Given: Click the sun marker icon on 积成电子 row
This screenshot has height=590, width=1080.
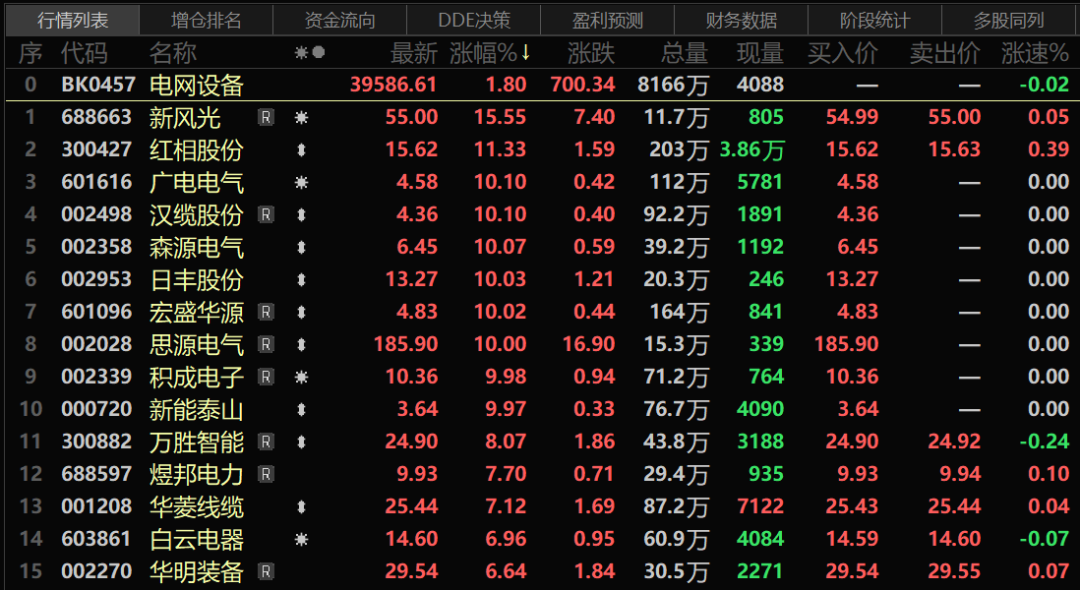Looking at the screenshot, I should (301, 377).
